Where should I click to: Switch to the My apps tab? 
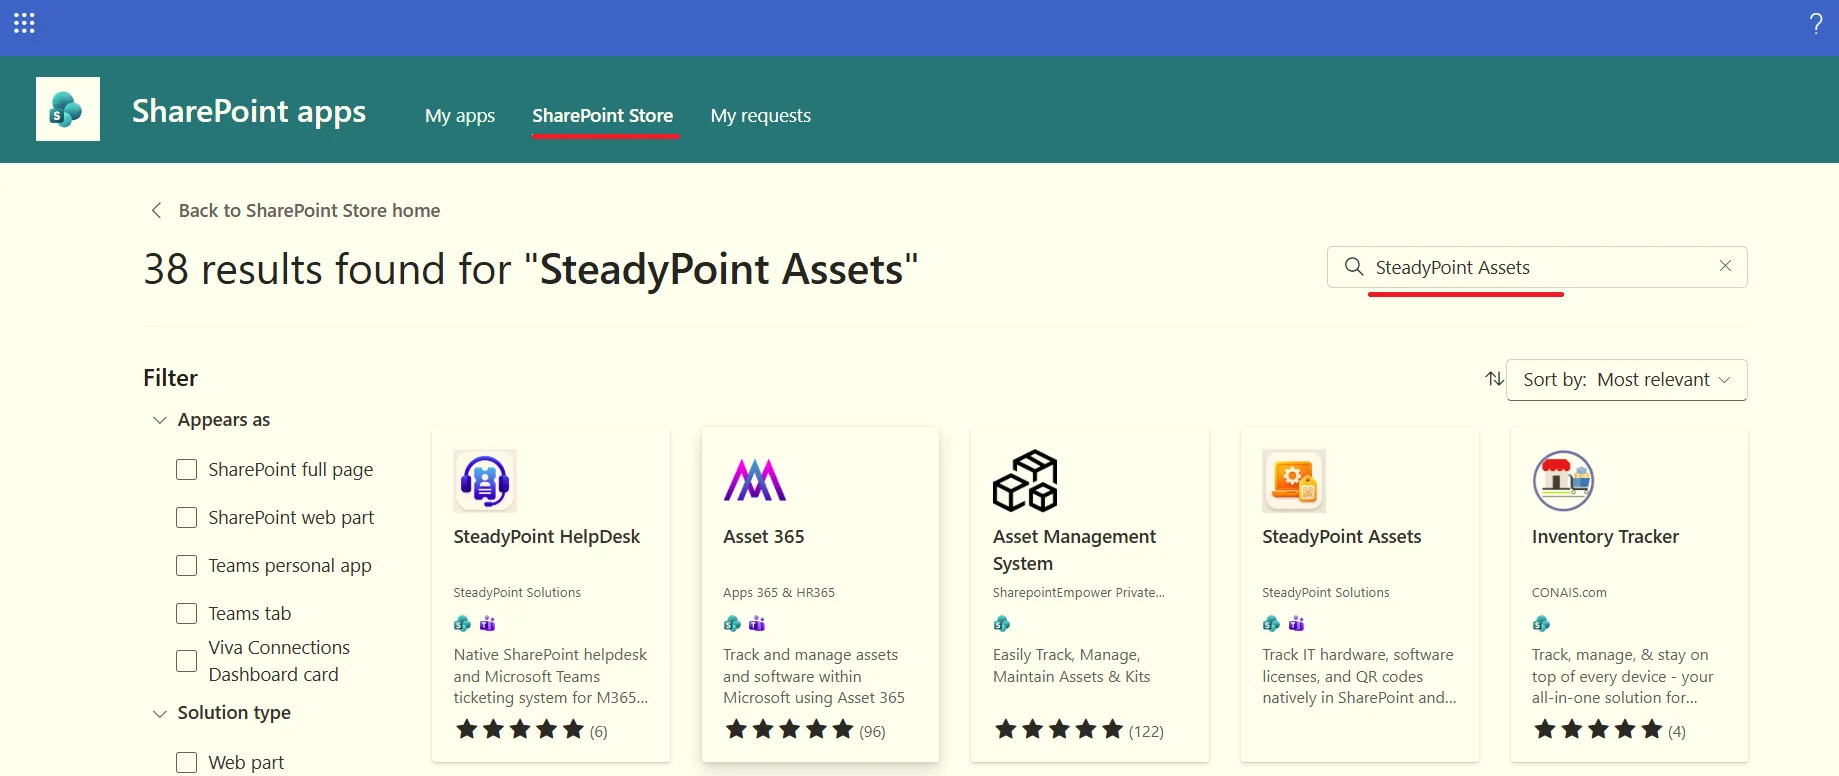(x=460, y=116)
